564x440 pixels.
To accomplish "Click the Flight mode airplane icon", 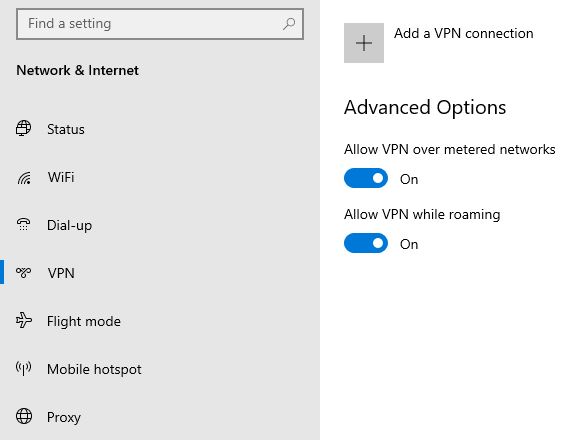I will tap(24, 320).
